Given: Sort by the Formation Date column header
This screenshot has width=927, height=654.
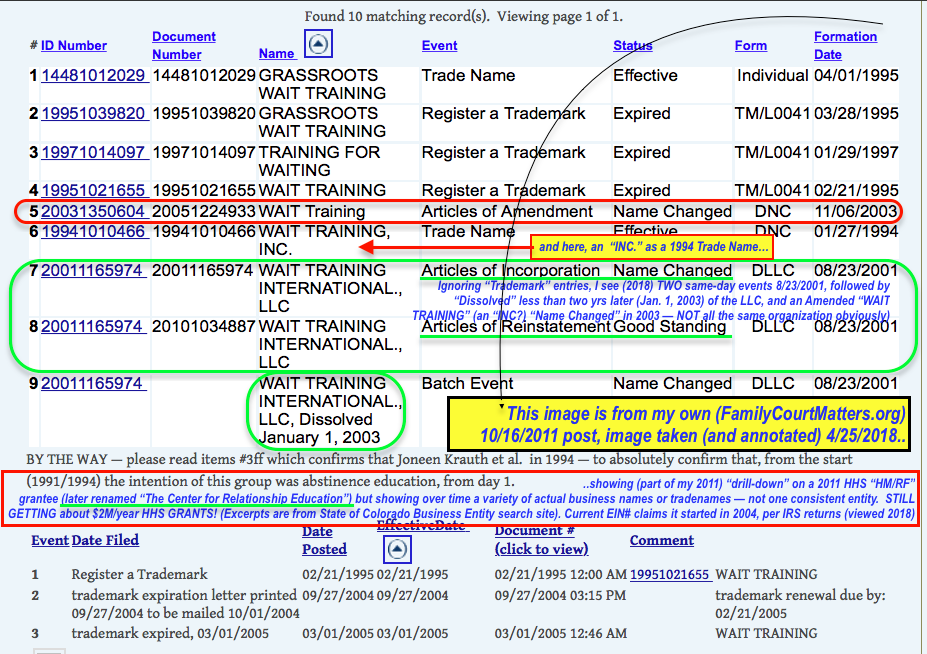Looking at the screenshot, I should point(845,45).
